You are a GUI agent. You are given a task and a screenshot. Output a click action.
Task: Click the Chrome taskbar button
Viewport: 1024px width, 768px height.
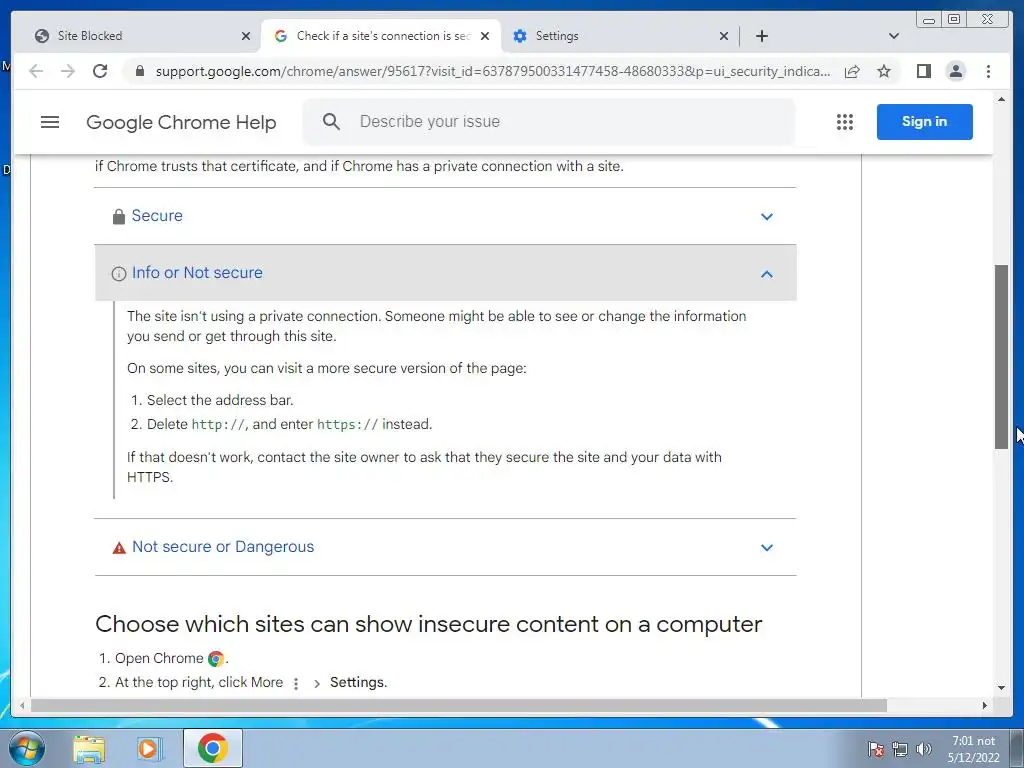pyautogui.click(x=213, y=748)
